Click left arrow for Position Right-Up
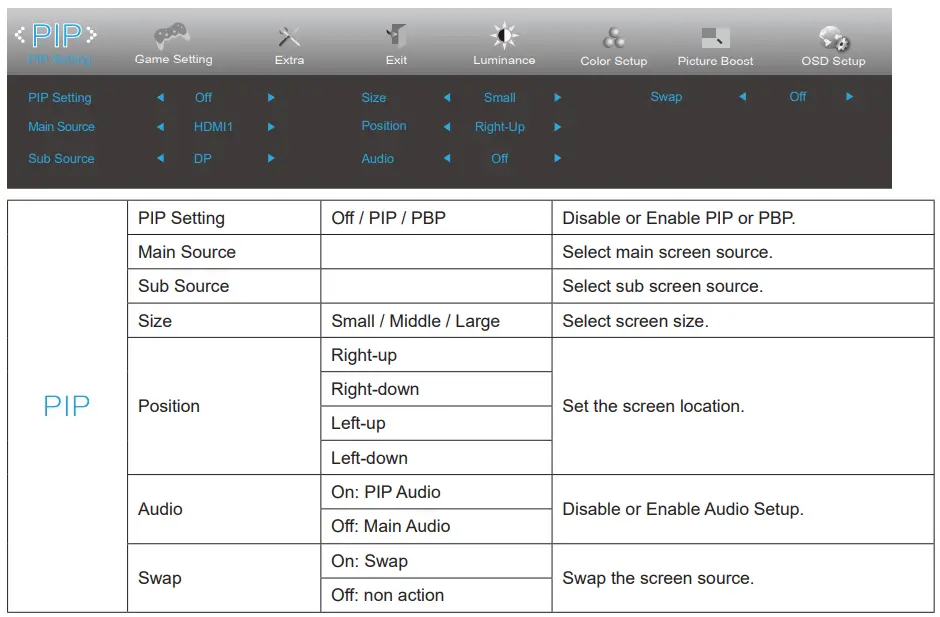 [447, 127]
